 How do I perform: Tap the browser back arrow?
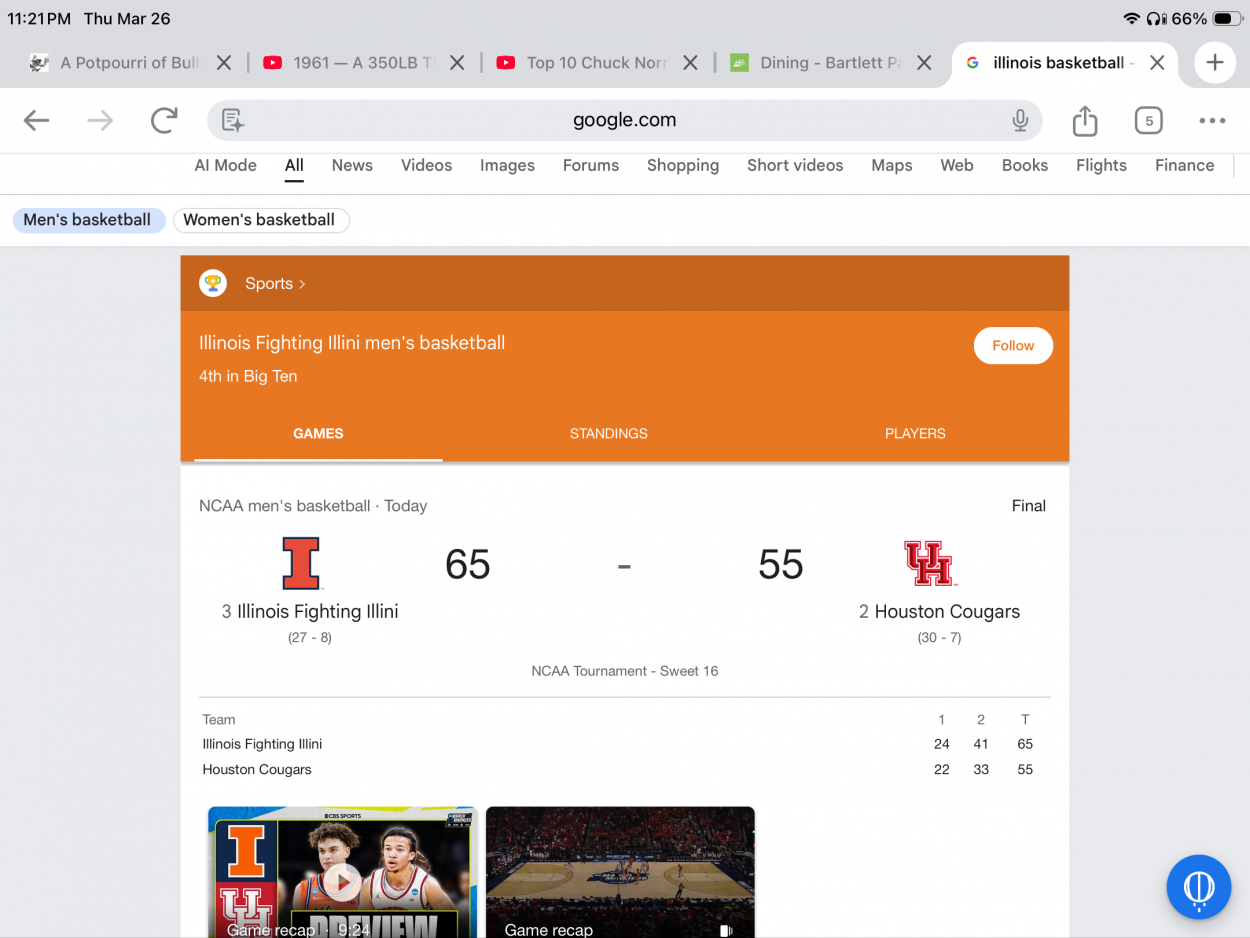(37, 121)
